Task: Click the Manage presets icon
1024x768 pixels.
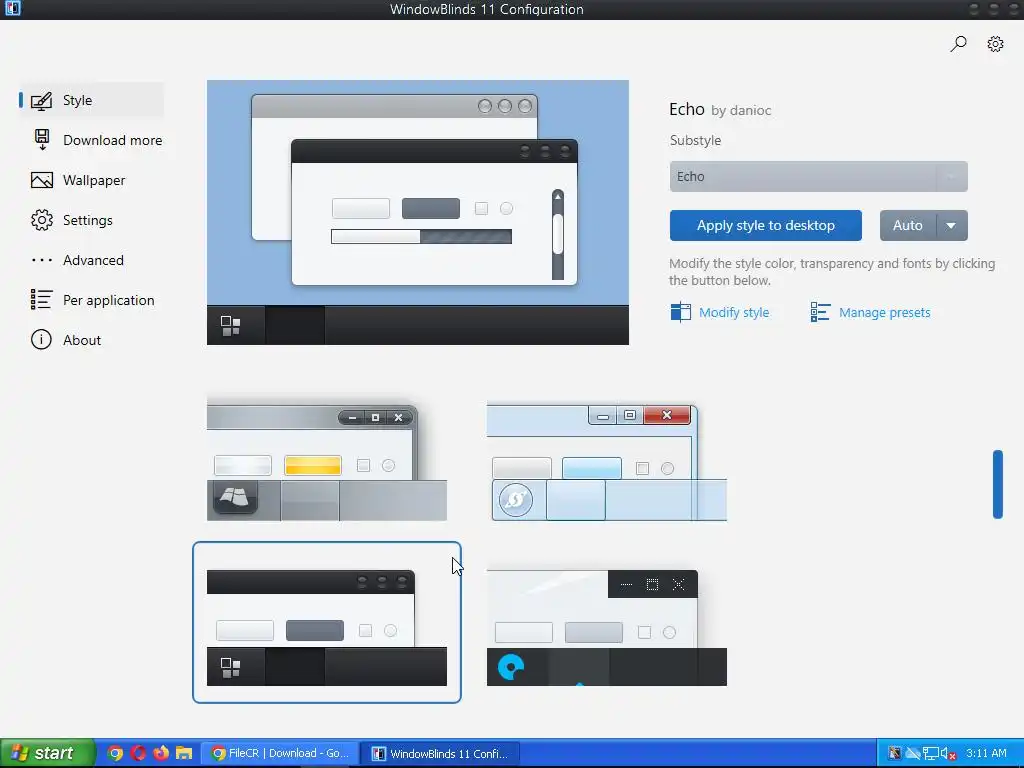Action: pos(820,312)
